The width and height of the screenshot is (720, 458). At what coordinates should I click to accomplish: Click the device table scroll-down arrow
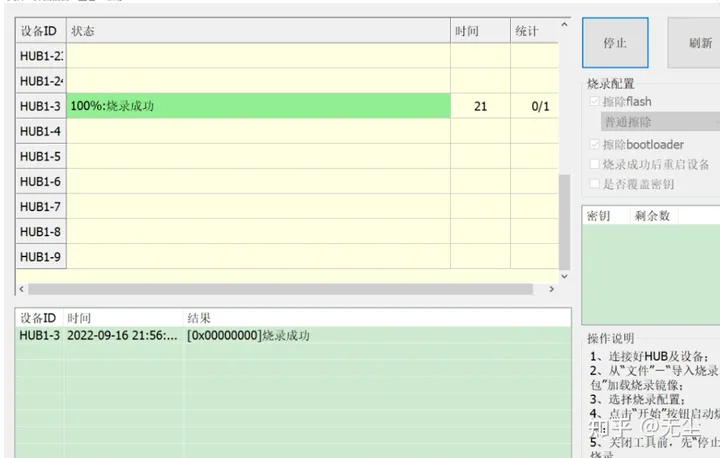pos(564,276)
